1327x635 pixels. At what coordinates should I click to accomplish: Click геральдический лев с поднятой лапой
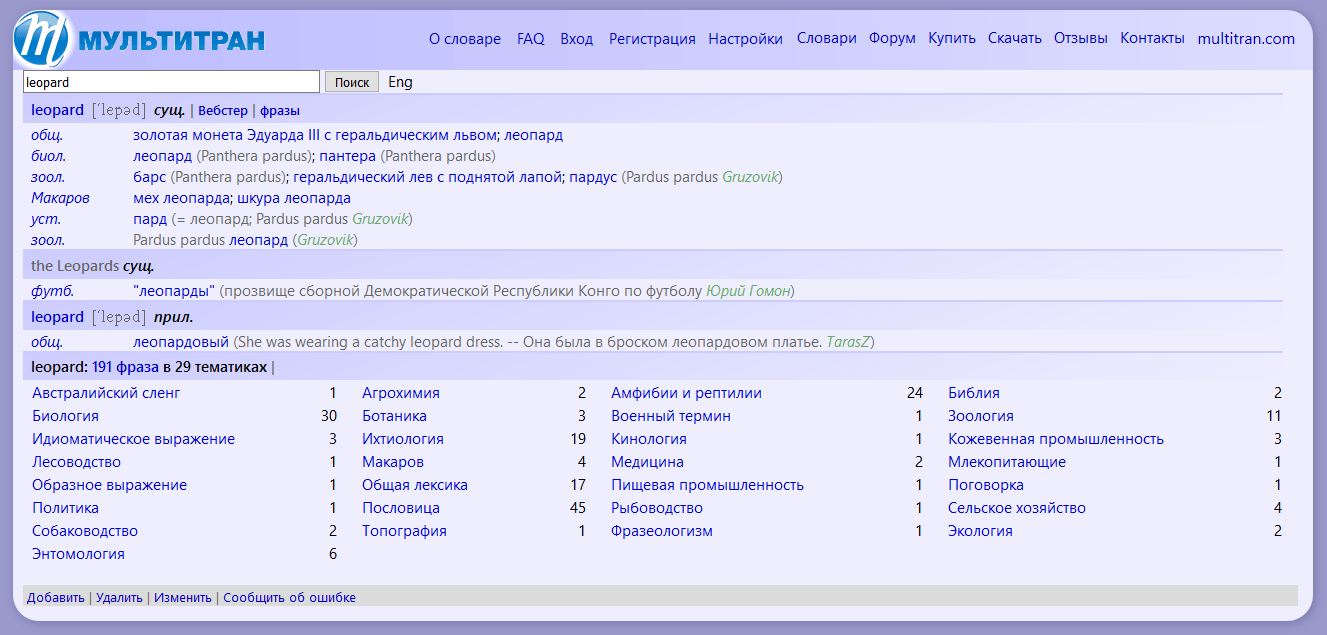point(427,177)
